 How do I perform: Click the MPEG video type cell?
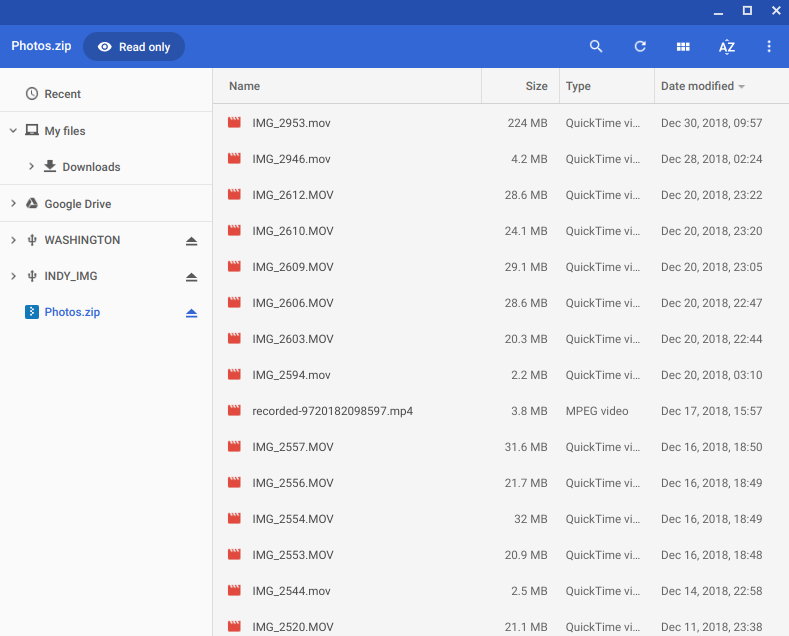click(597, 411)
